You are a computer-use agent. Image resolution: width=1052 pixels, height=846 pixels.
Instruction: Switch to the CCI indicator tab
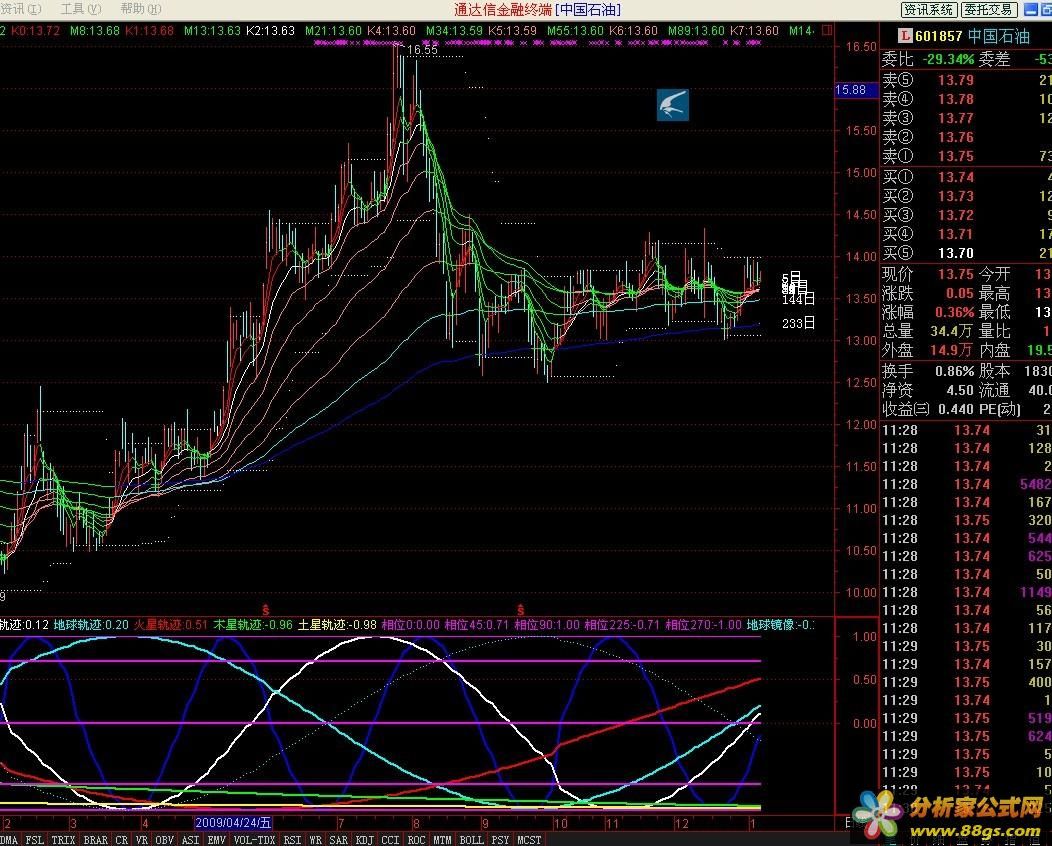[390, 839]
